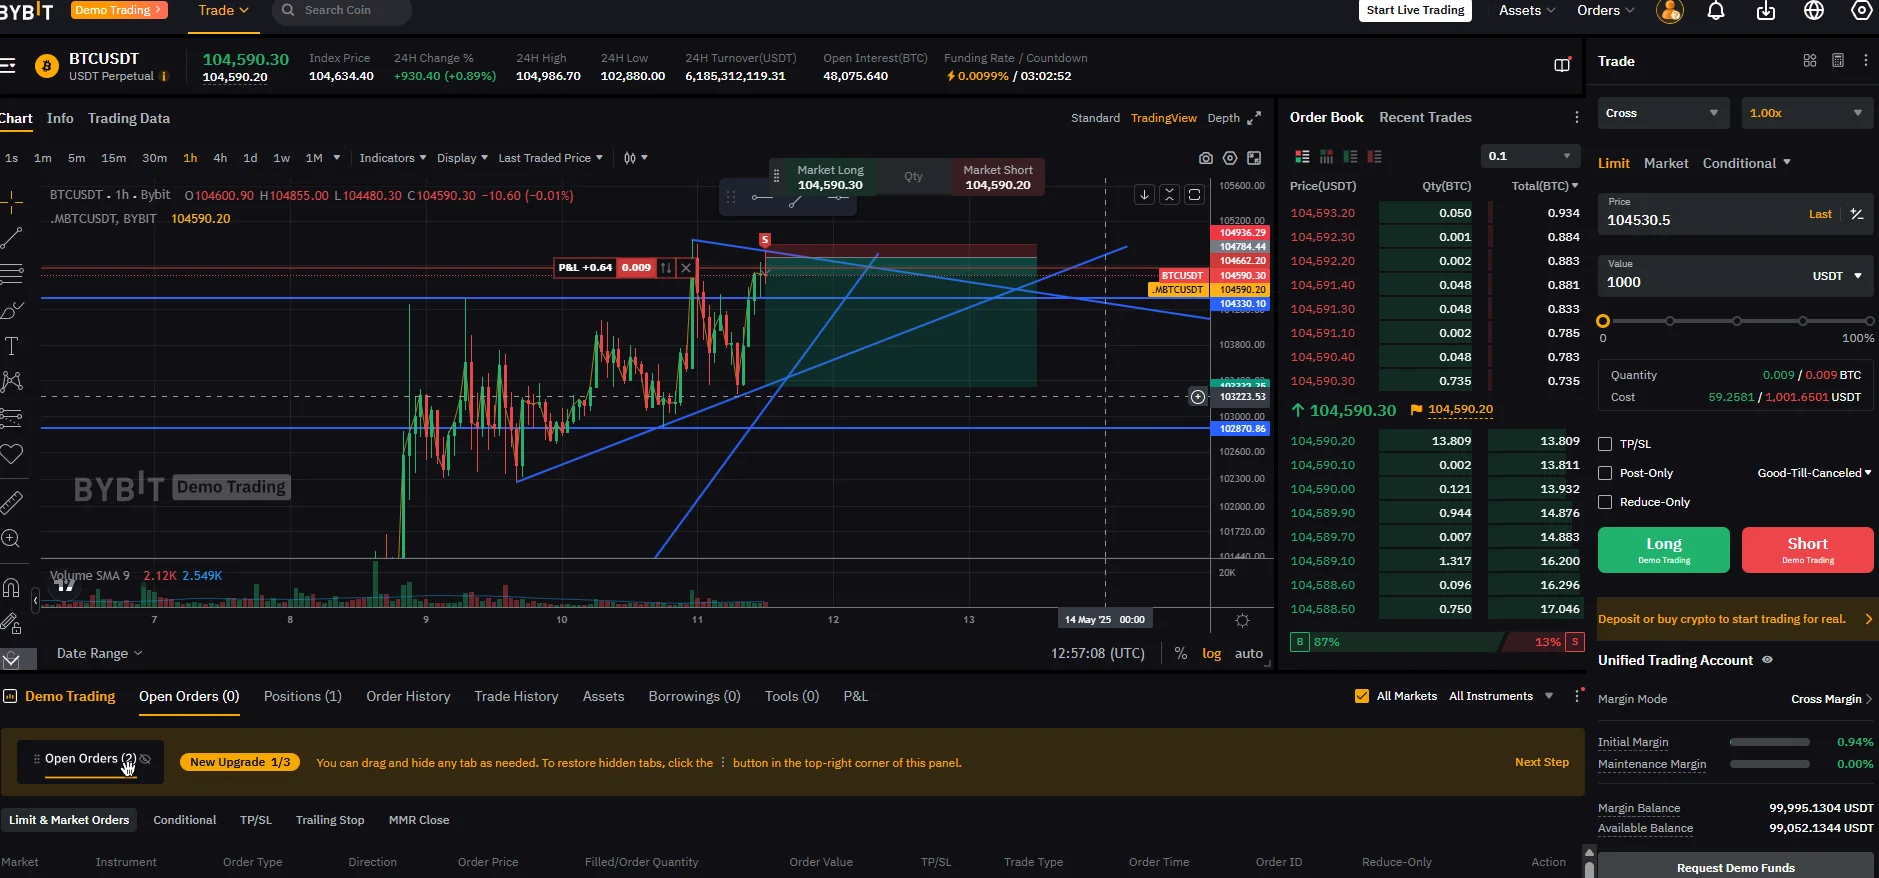Enable the TP/SL checkbox
The width and height of the screenshot is (1879, 878).
[x=1605, y=444]
